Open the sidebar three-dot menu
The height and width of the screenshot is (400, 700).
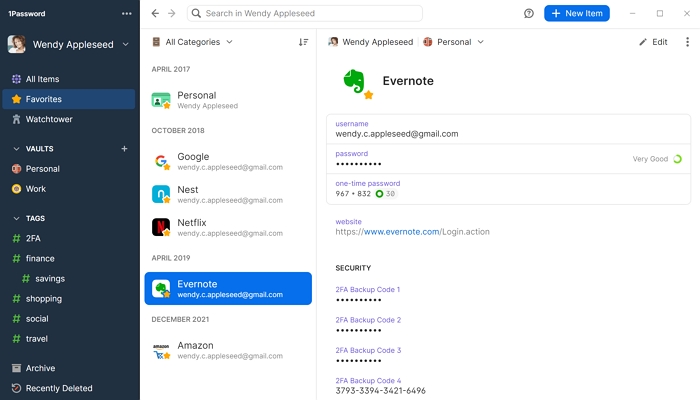(127, 13)
